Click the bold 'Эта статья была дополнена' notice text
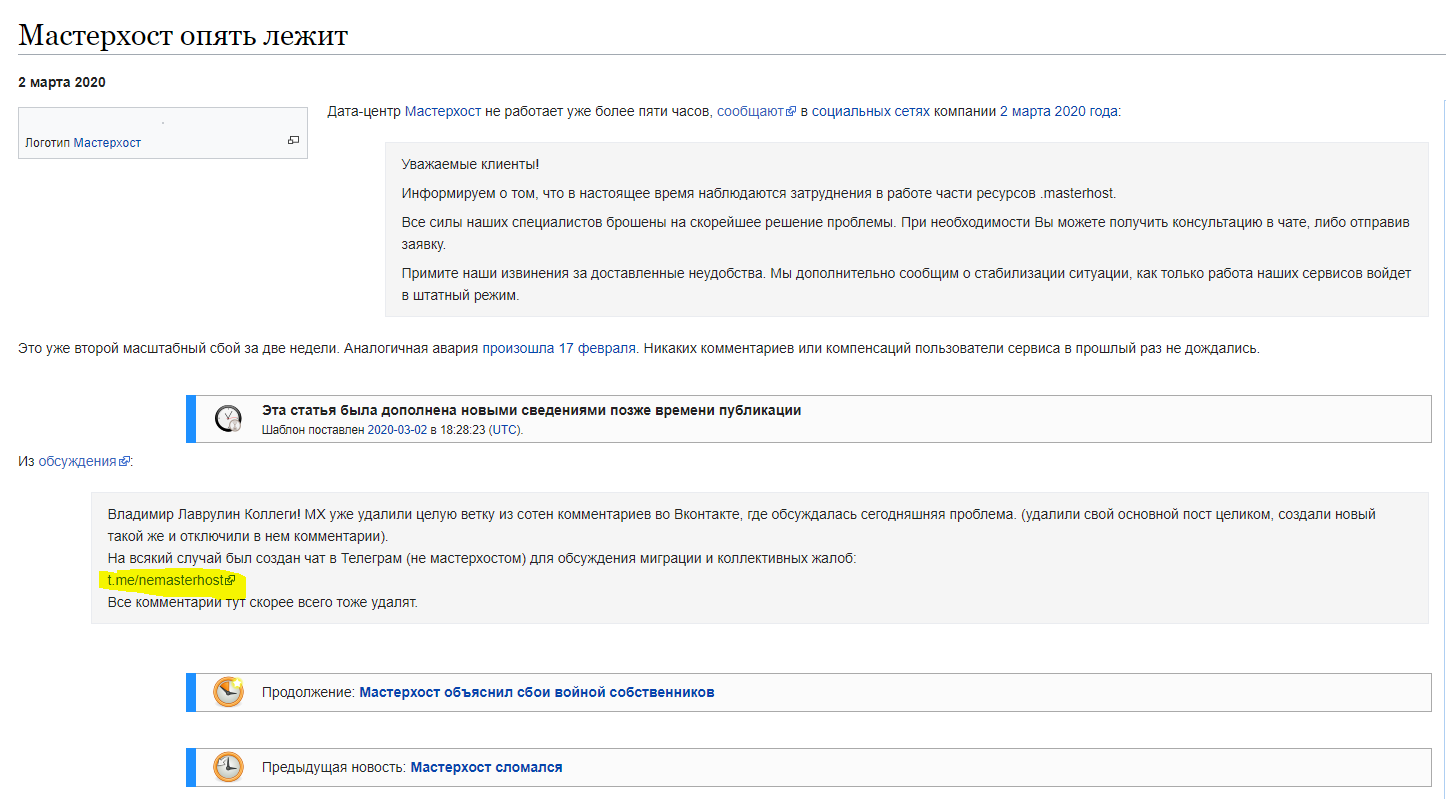 coord(531,410)
